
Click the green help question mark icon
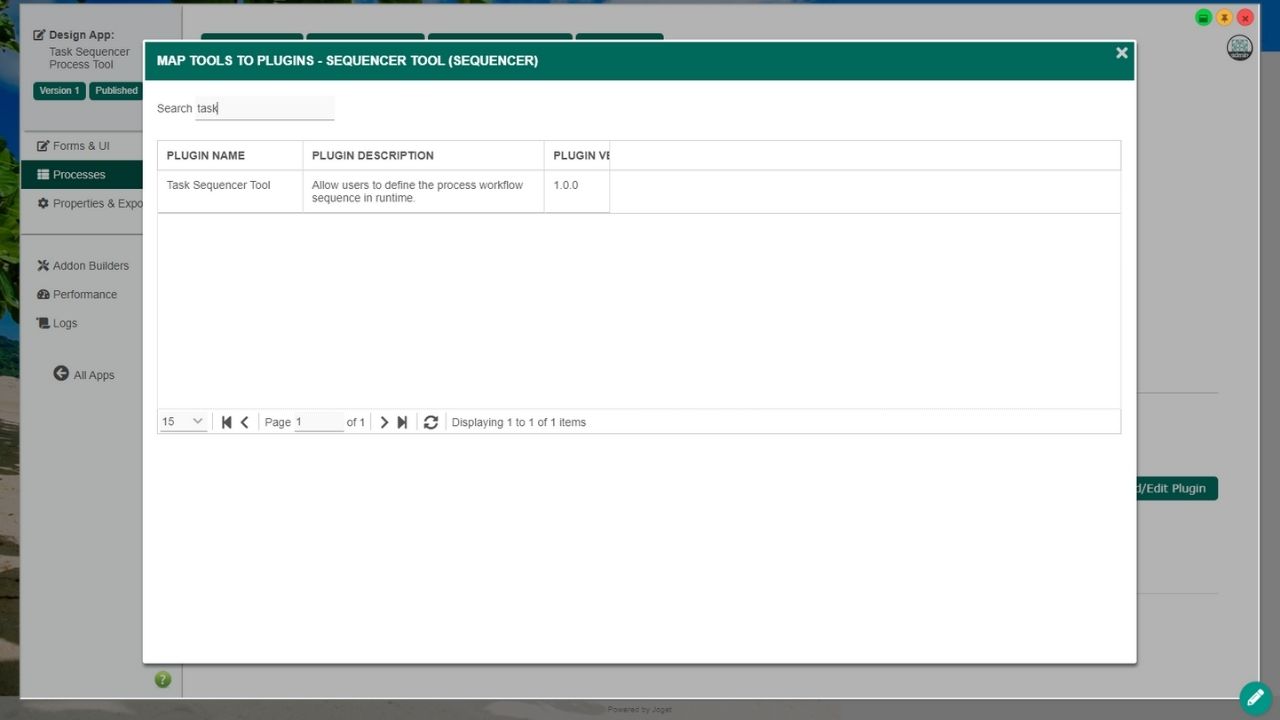point(163,680)
